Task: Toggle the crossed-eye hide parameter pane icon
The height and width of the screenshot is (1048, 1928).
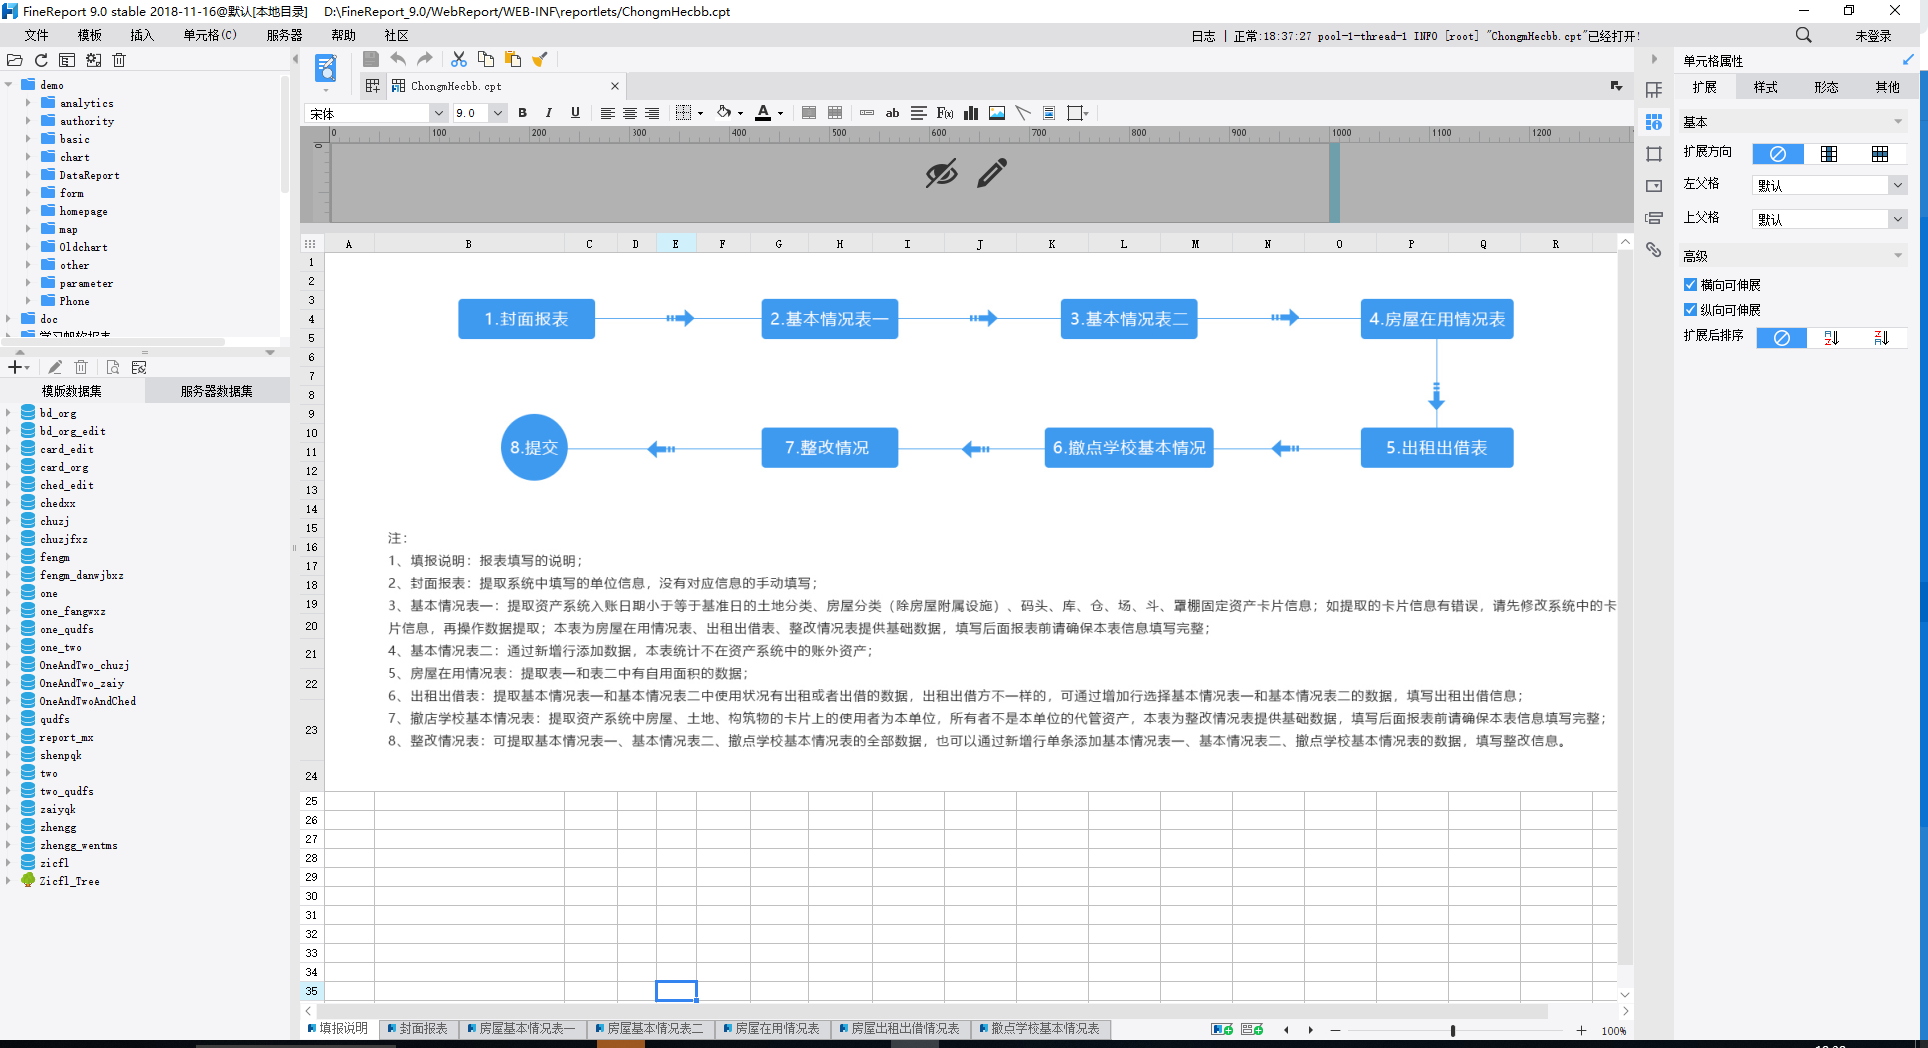Action: tap(940, 174)
